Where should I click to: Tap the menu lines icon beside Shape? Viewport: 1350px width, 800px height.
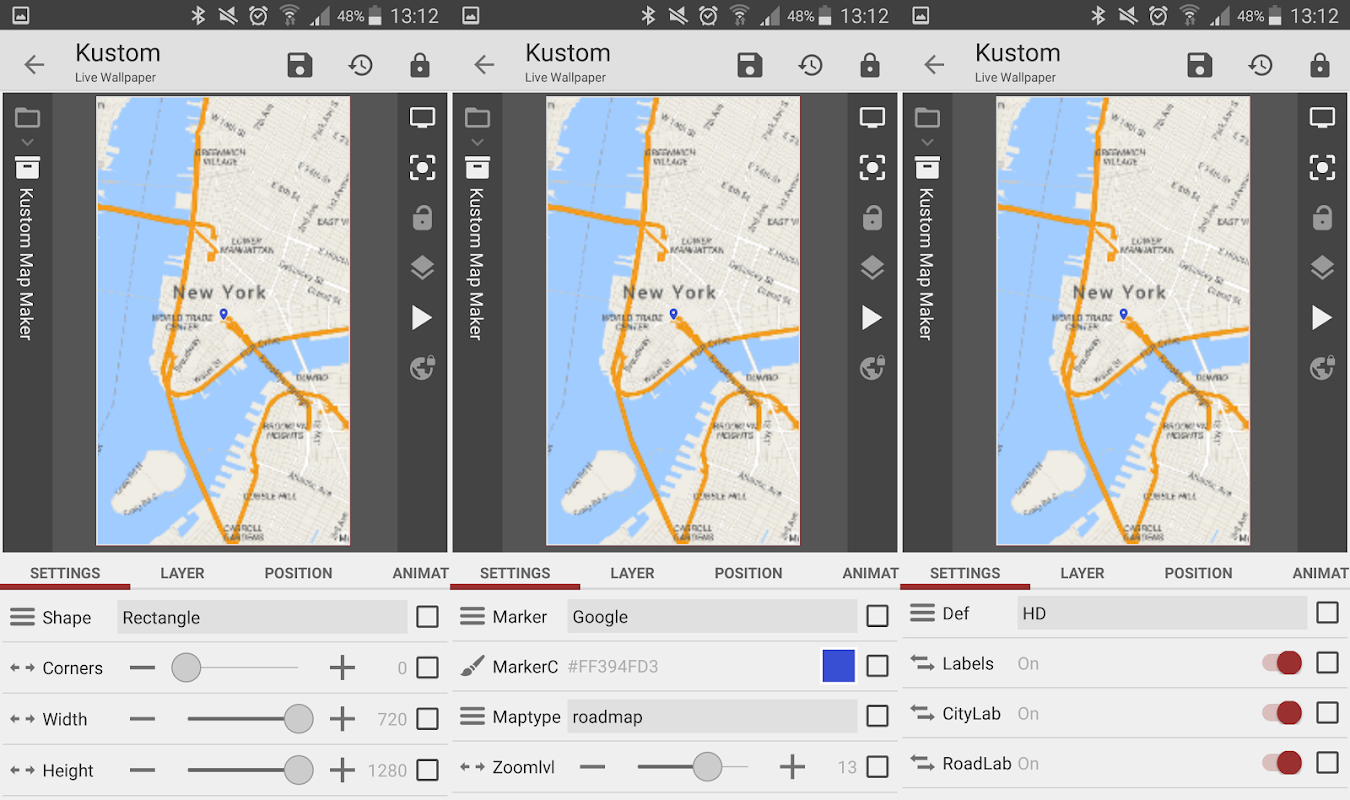click(22, 617)
